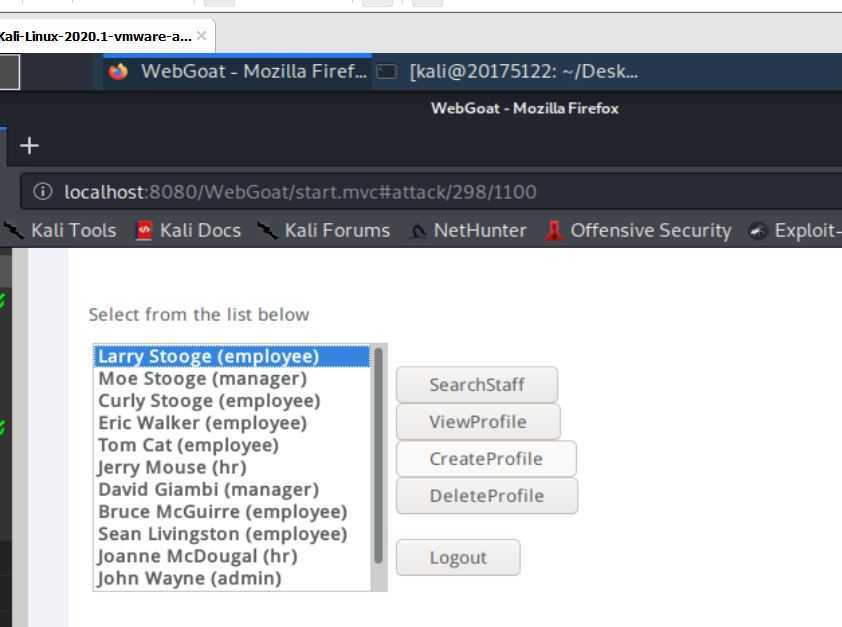
Task: Click the DeleteProfile button
Action: (487, 495)
